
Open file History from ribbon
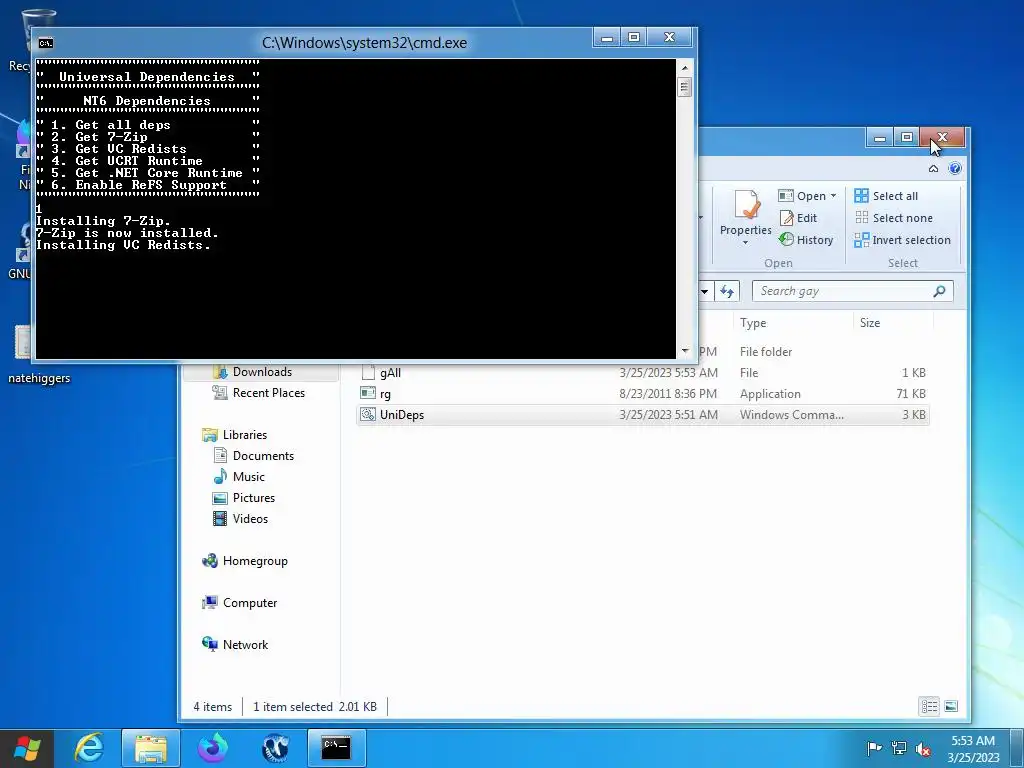(x=806, y=240)
